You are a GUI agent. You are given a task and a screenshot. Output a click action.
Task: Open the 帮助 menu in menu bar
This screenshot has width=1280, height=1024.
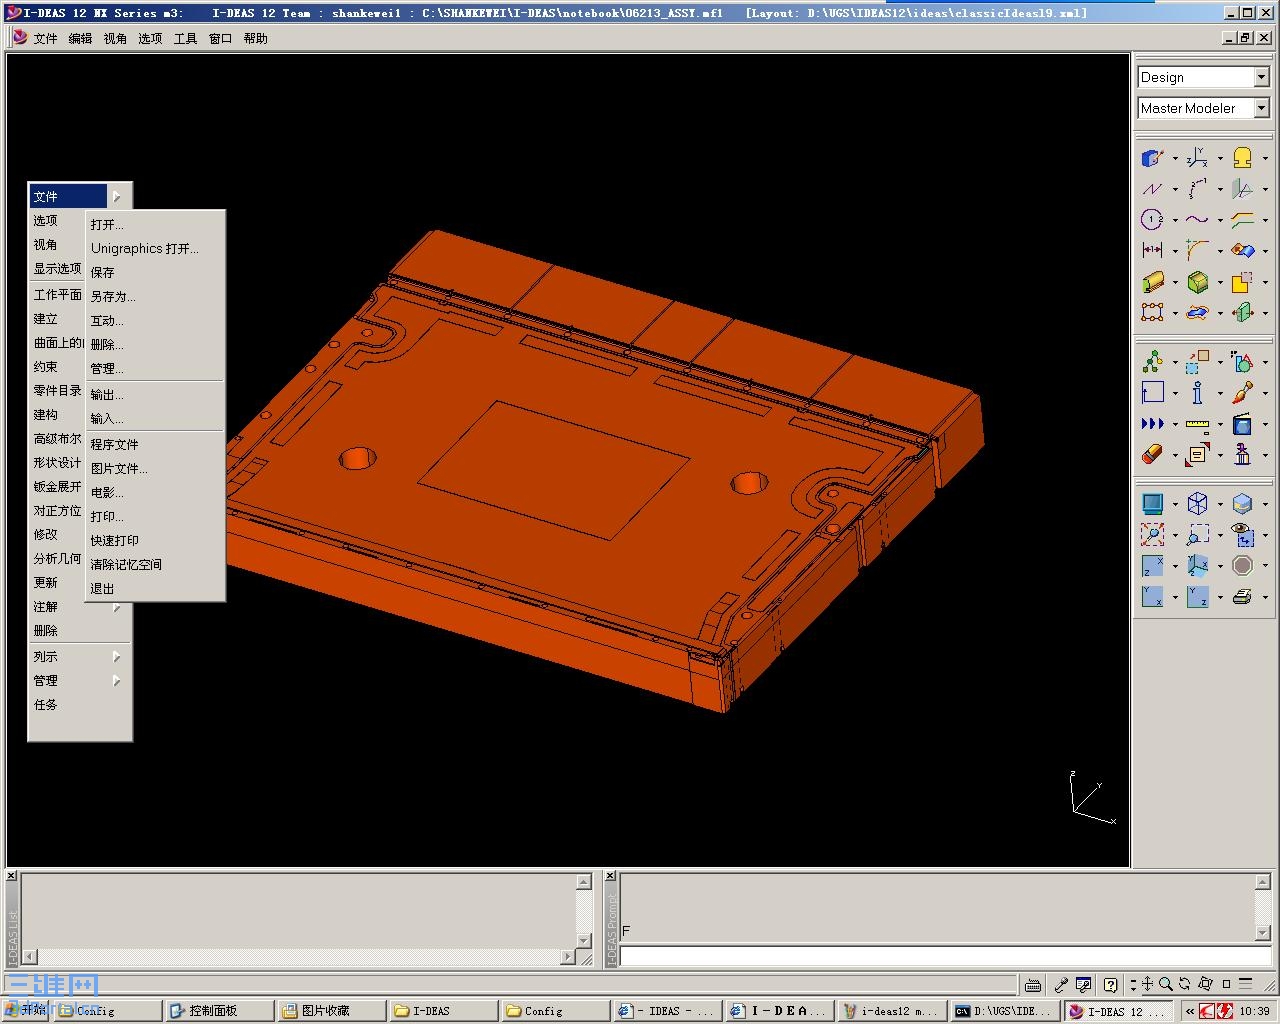click(x=255, y=38)
